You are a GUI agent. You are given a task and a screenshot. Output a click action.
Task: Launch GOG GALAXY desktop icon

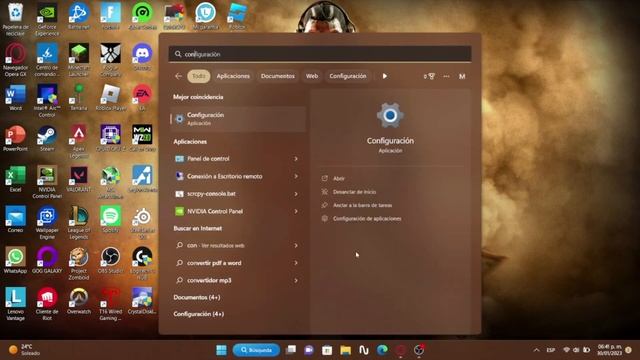[x=47, y=260]
